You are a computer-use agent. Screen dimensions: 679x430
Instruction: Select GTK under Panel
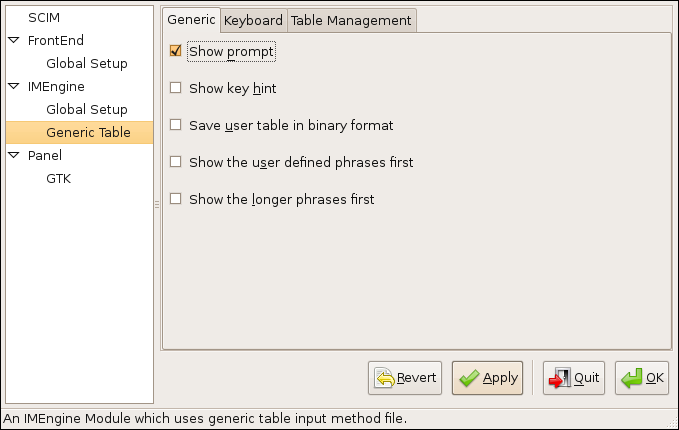click(58, 179)
